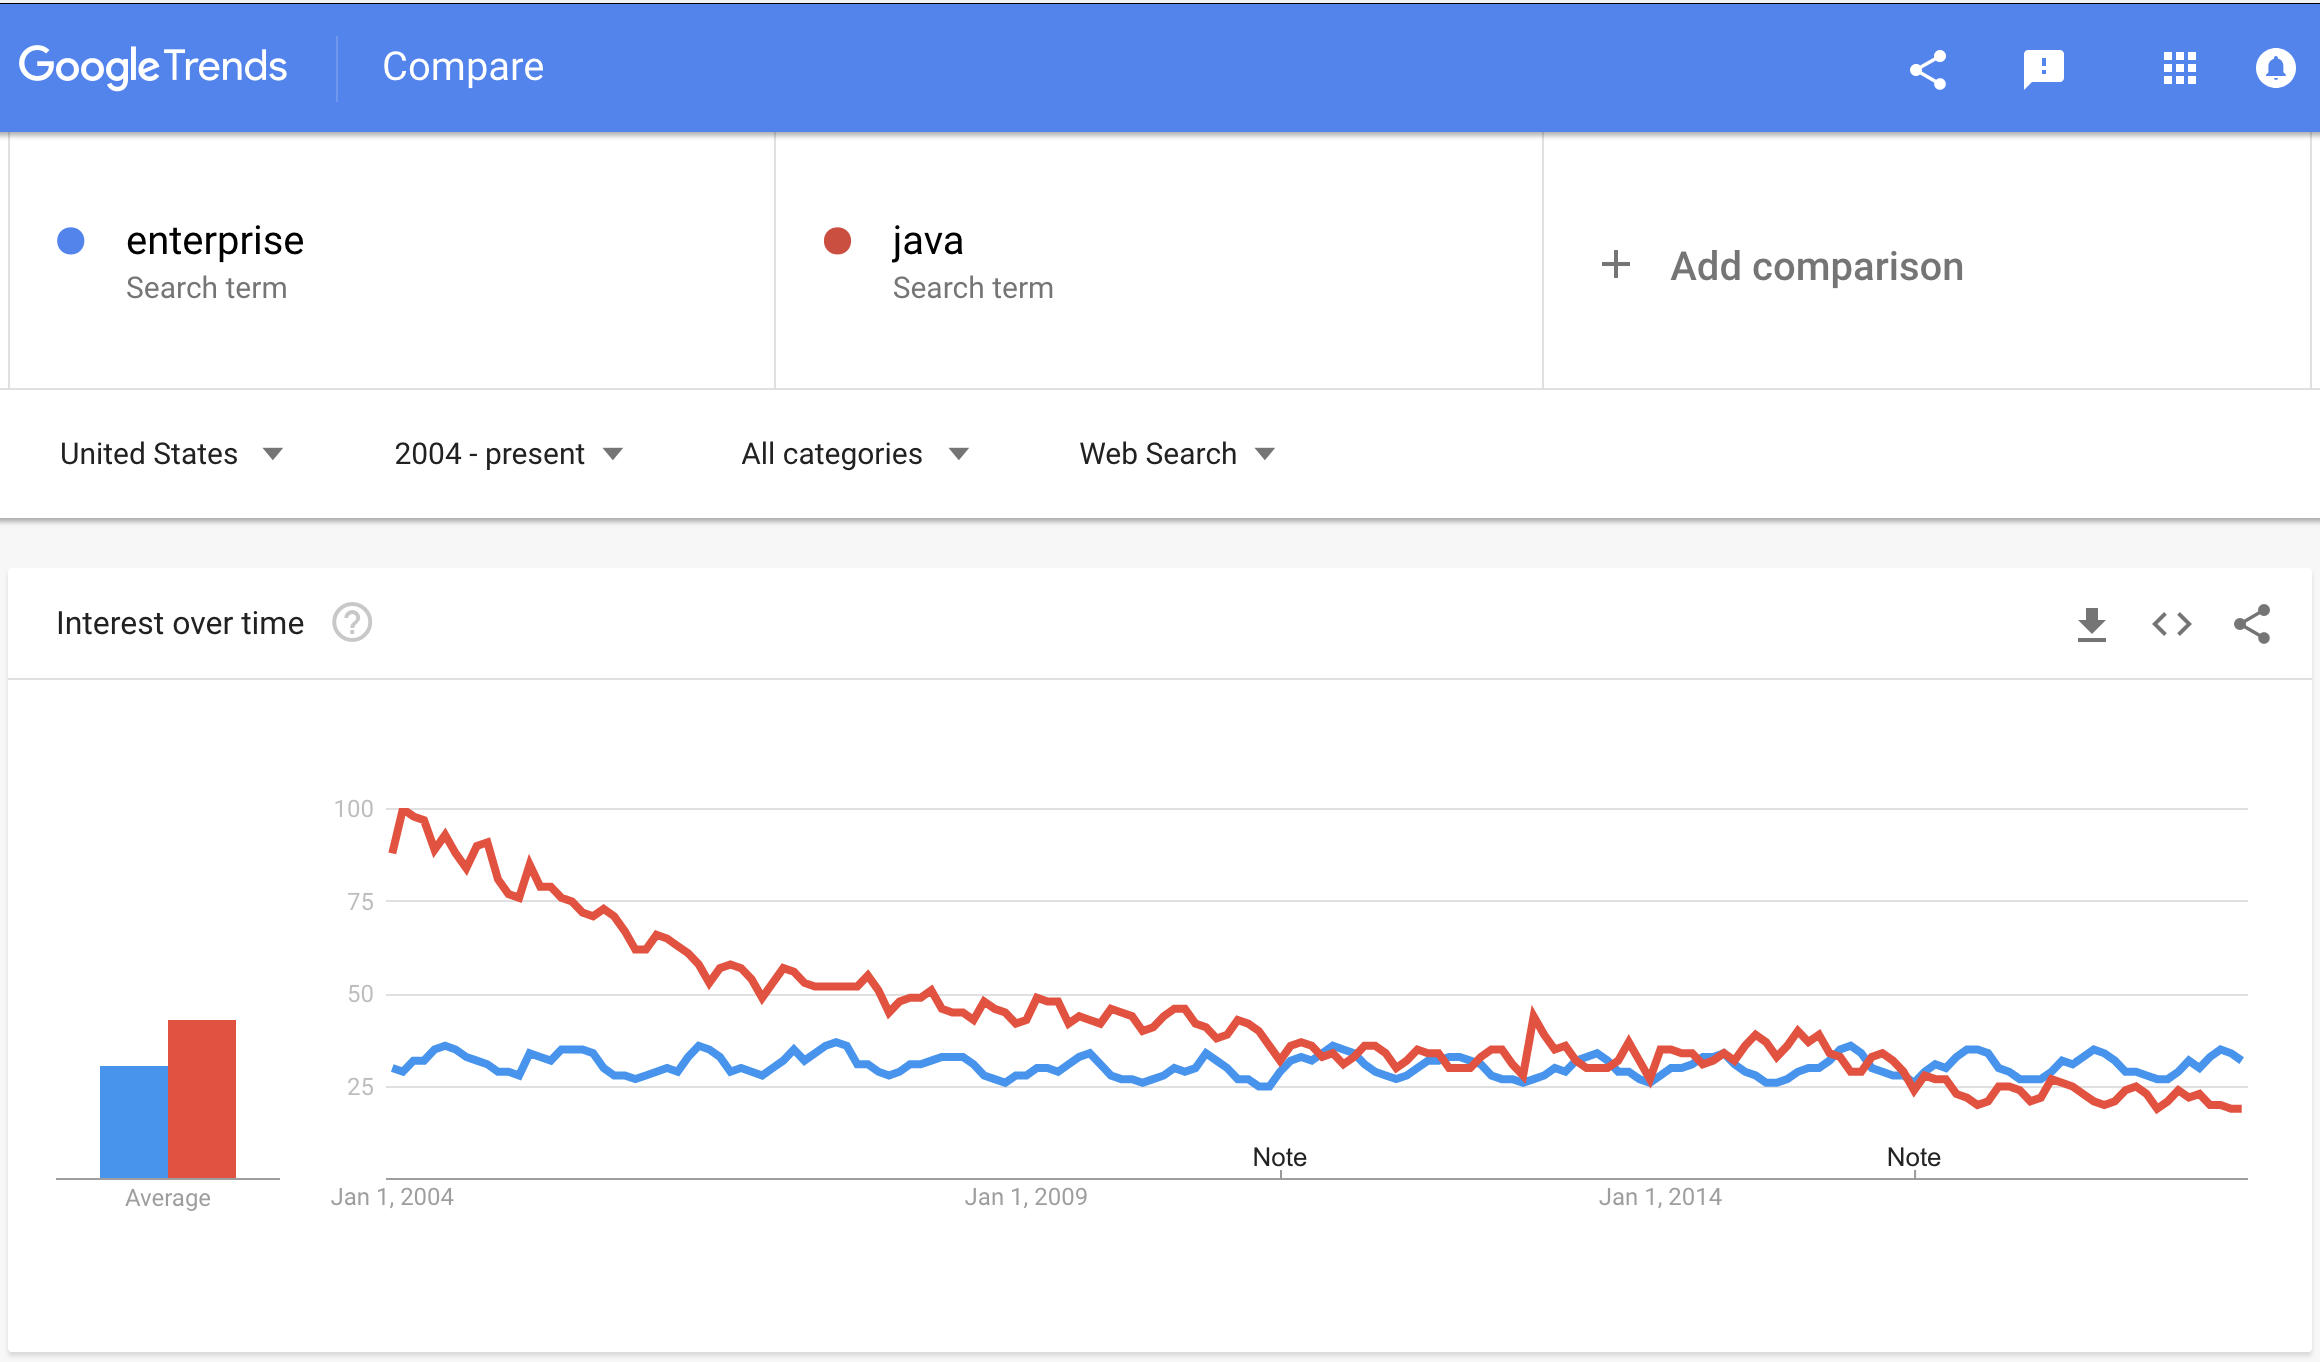Open the Google apps grid icon
The height and width of the screenshot is (1362, 2320).
click(2179, 69)
